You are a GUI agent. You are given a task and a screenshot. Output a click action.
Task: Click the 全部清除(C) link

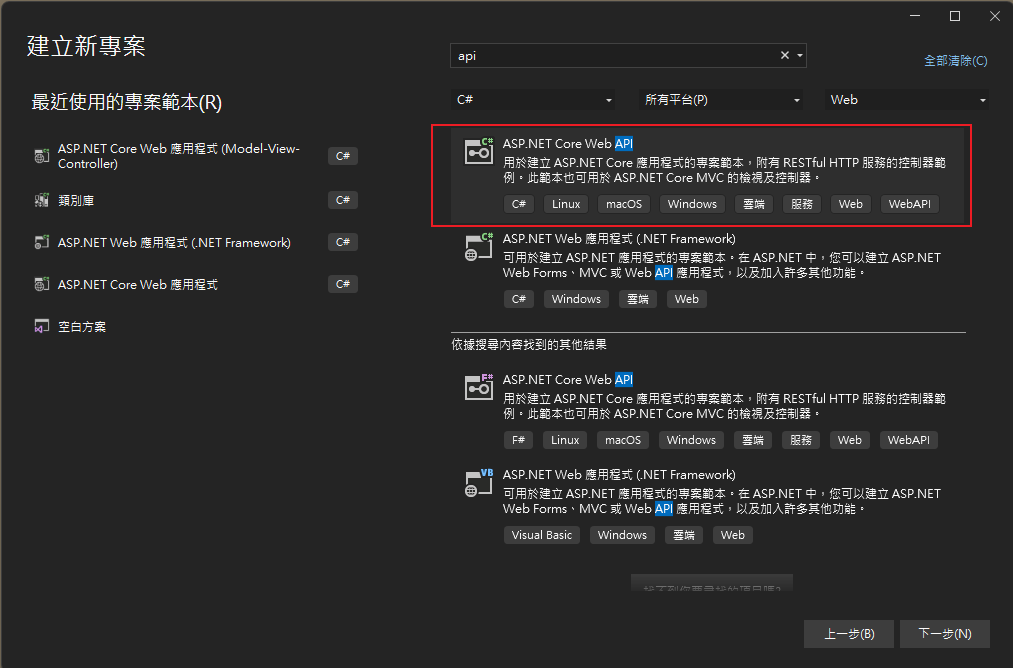[x=956, y=61]
